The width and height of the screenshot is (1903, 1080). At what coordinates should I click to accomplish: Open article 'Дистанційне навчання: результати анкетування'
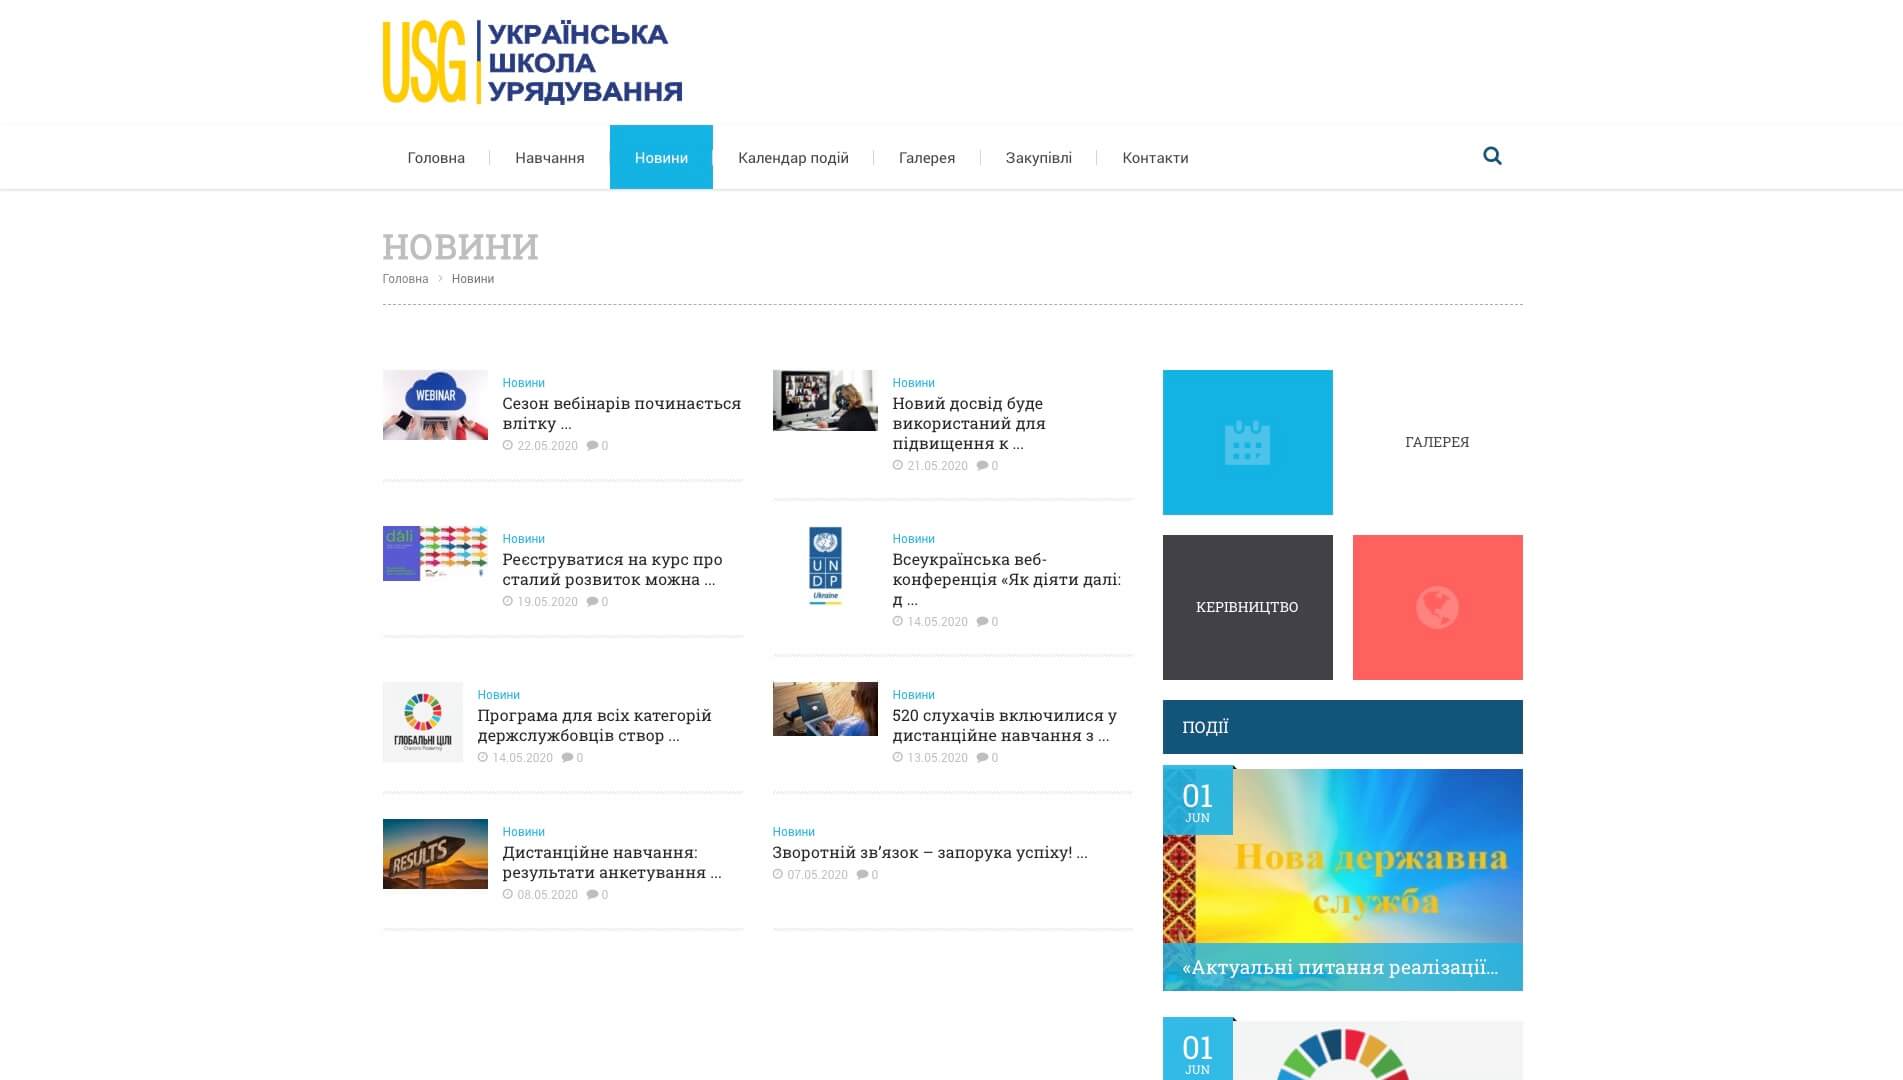point(611,862)
